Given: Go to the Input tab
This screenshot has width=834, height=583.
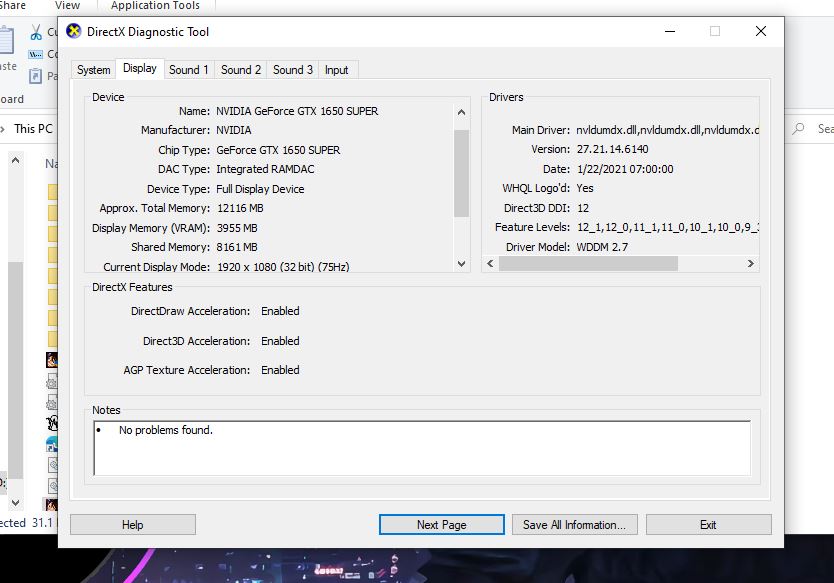Looking at the screenshot, I should 337,70.
